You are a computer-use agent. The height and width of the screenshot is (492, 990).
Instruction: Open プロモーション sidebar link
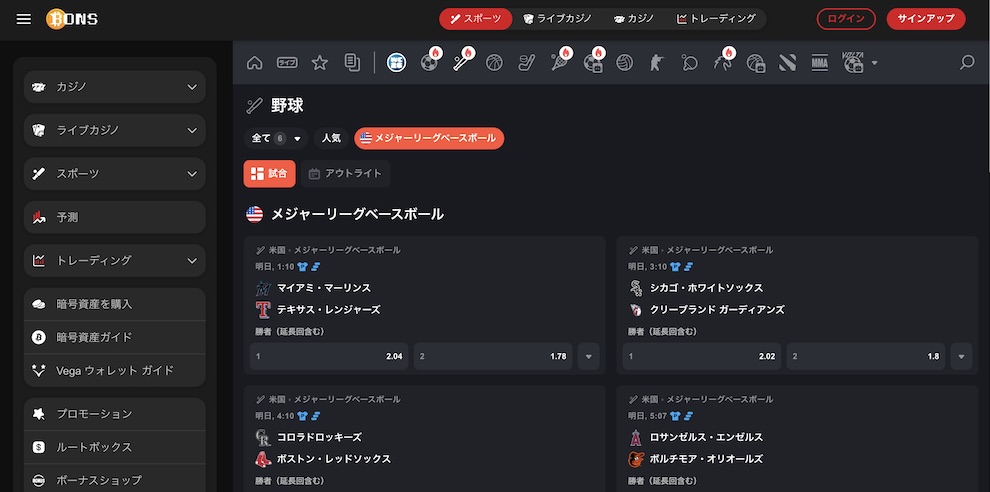click(115, 414)
